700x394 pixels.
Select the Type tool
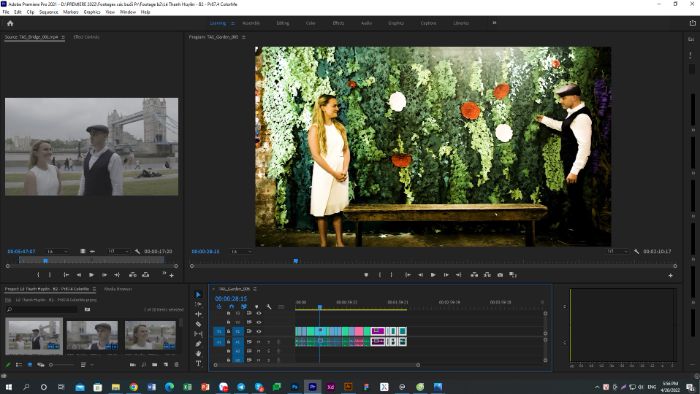199,363
